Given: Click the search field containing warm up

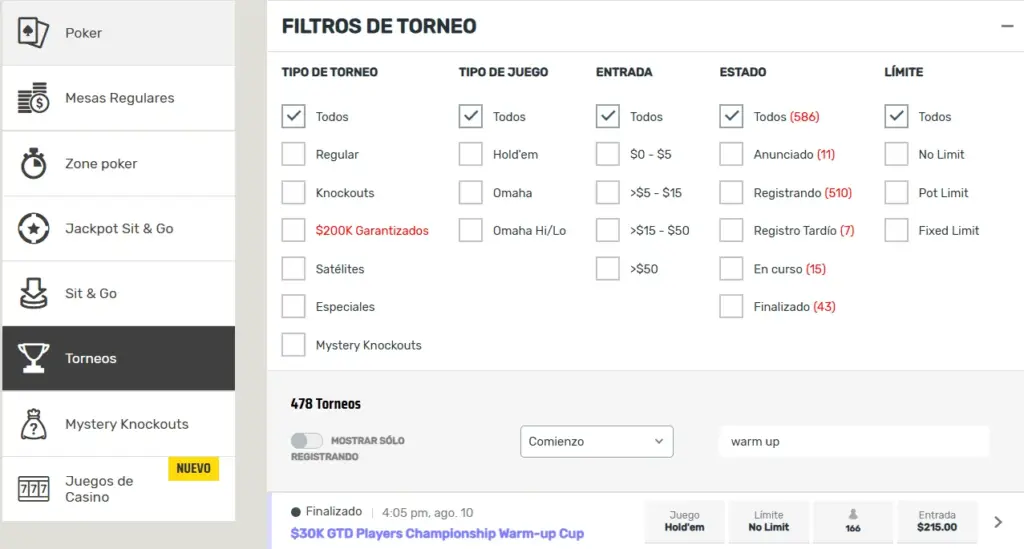Looking at the screenshot, I should (854, 441).
